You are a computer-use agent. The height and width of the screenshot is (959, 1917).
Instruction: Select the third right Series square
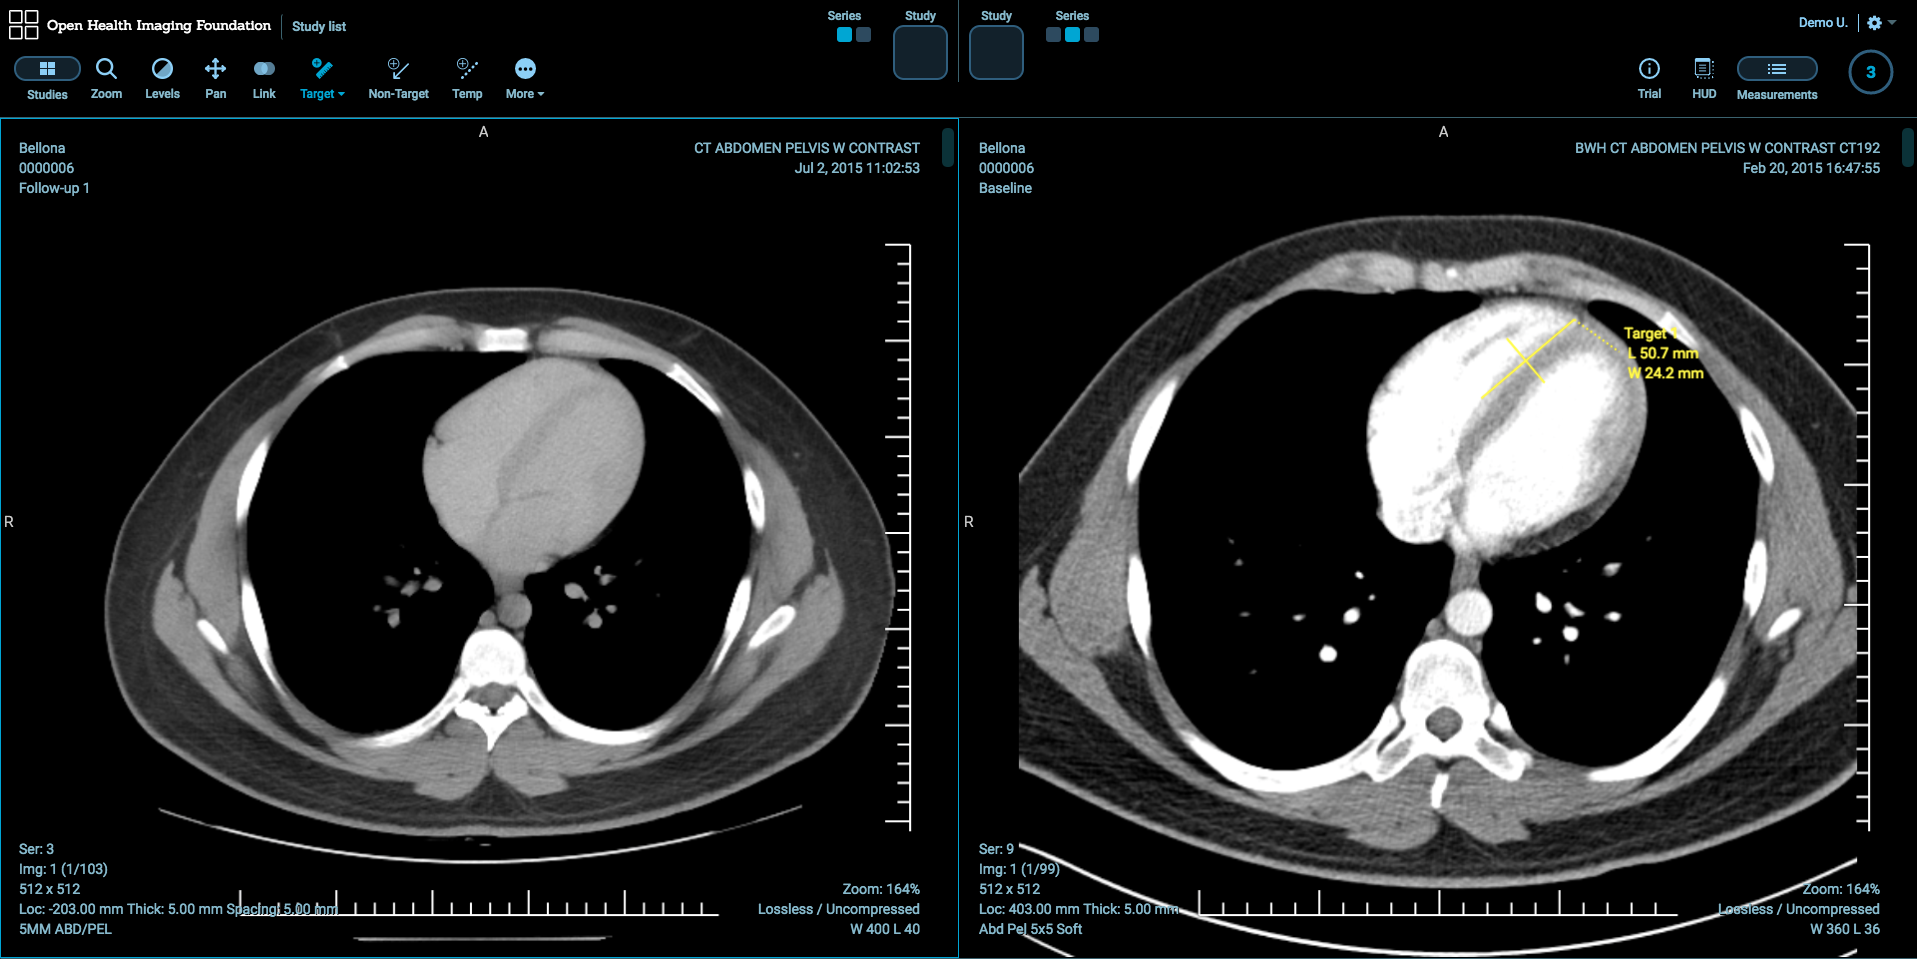(x=1091, y=35)
